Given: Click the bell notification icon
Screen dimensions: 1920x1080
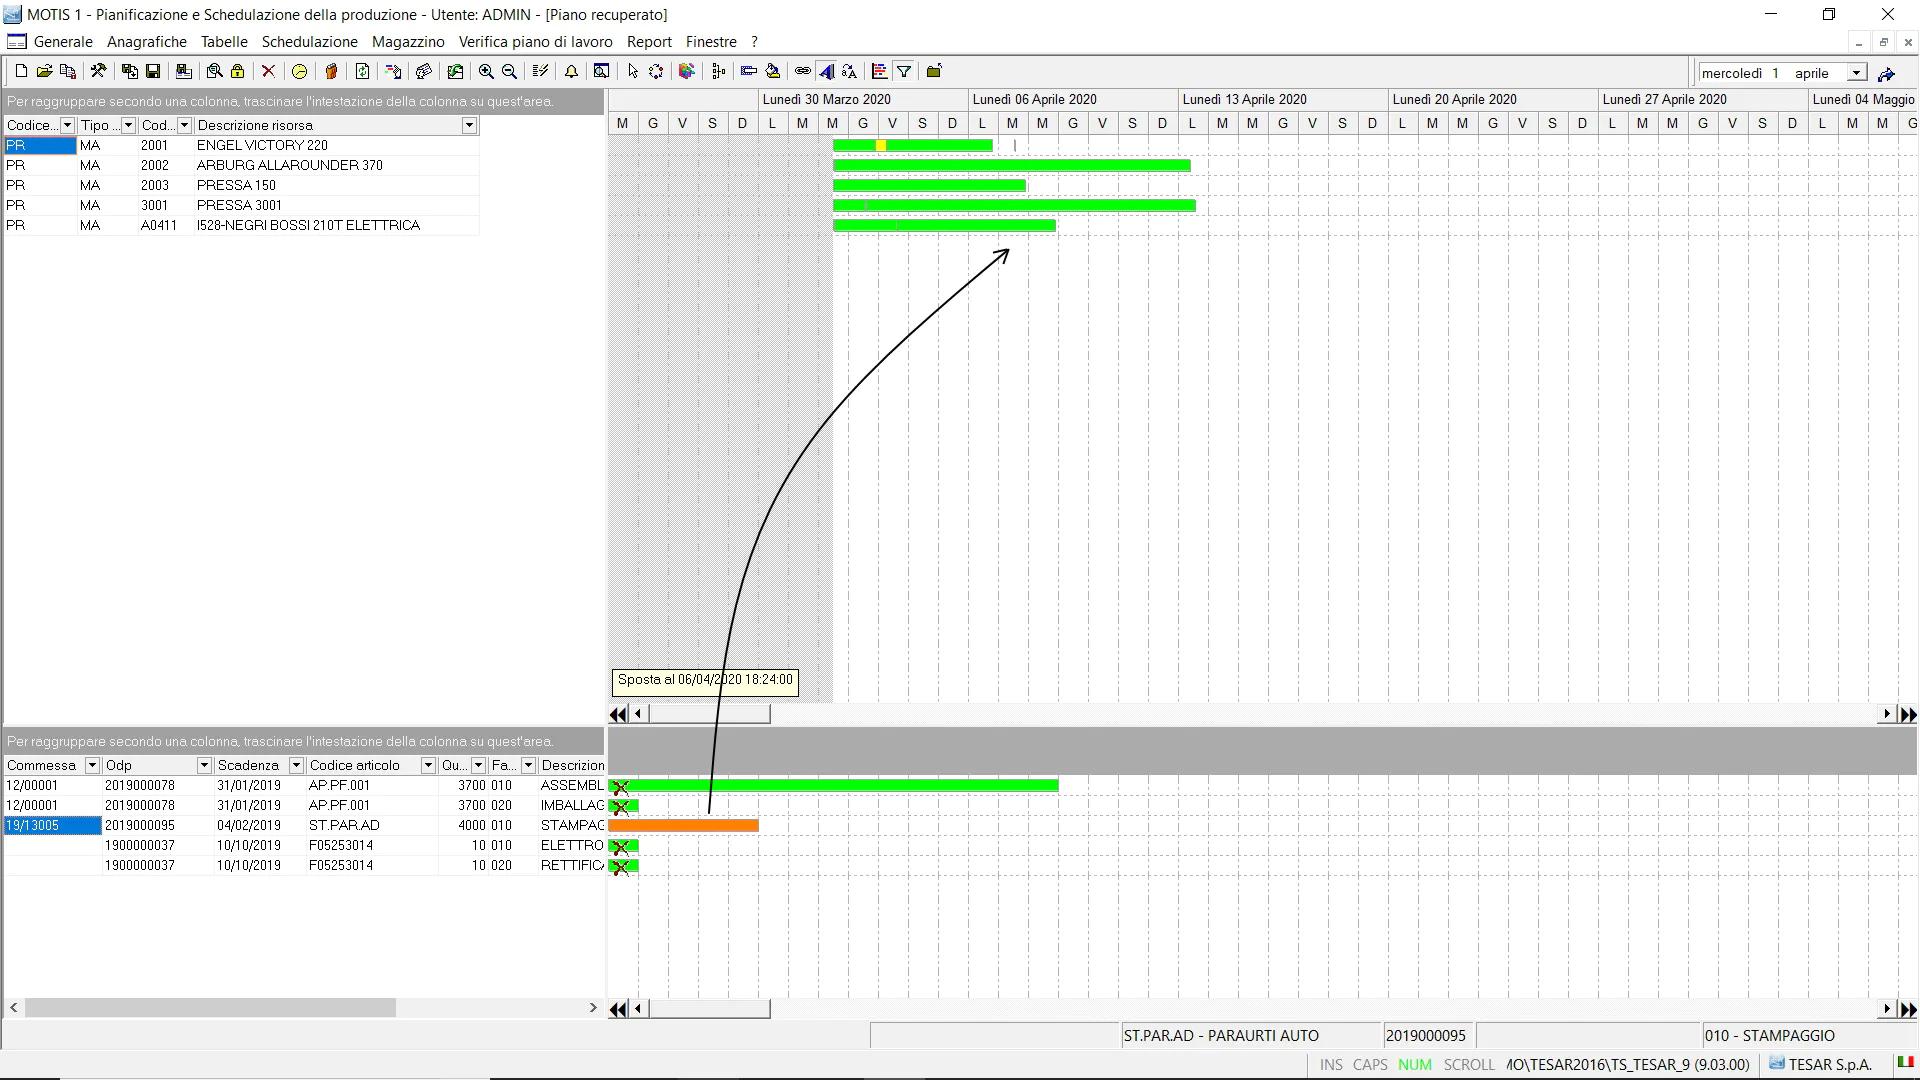Looking at the screenshot, I should 571,71.
